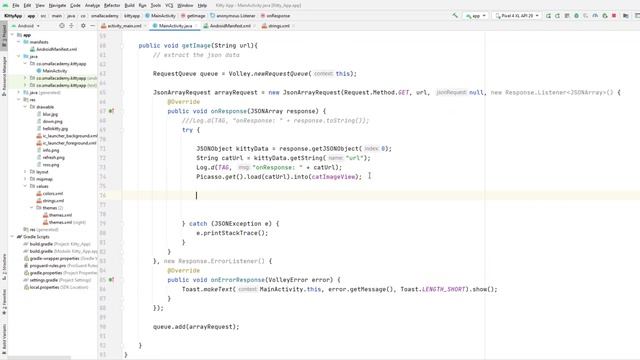The height and width of the screenshot is (360, 640).
Task: Click the Run app icon after the device selector
Action: 548,16
